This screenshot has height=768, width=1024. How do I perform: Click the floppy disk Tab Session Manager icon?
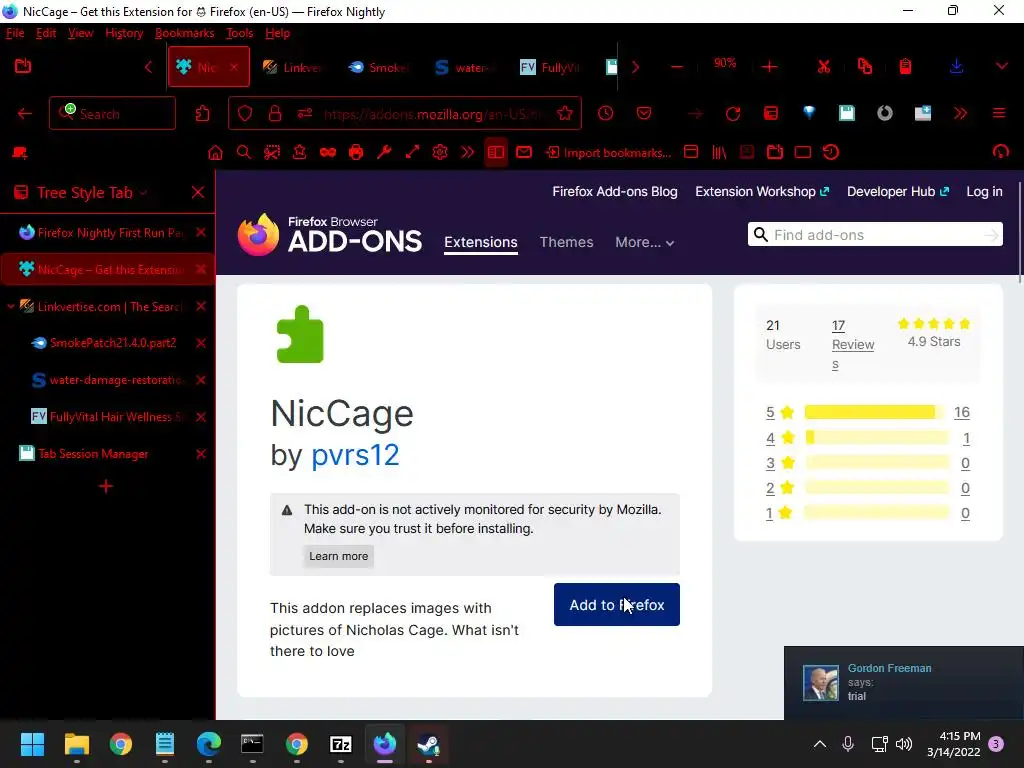[846, 114]
